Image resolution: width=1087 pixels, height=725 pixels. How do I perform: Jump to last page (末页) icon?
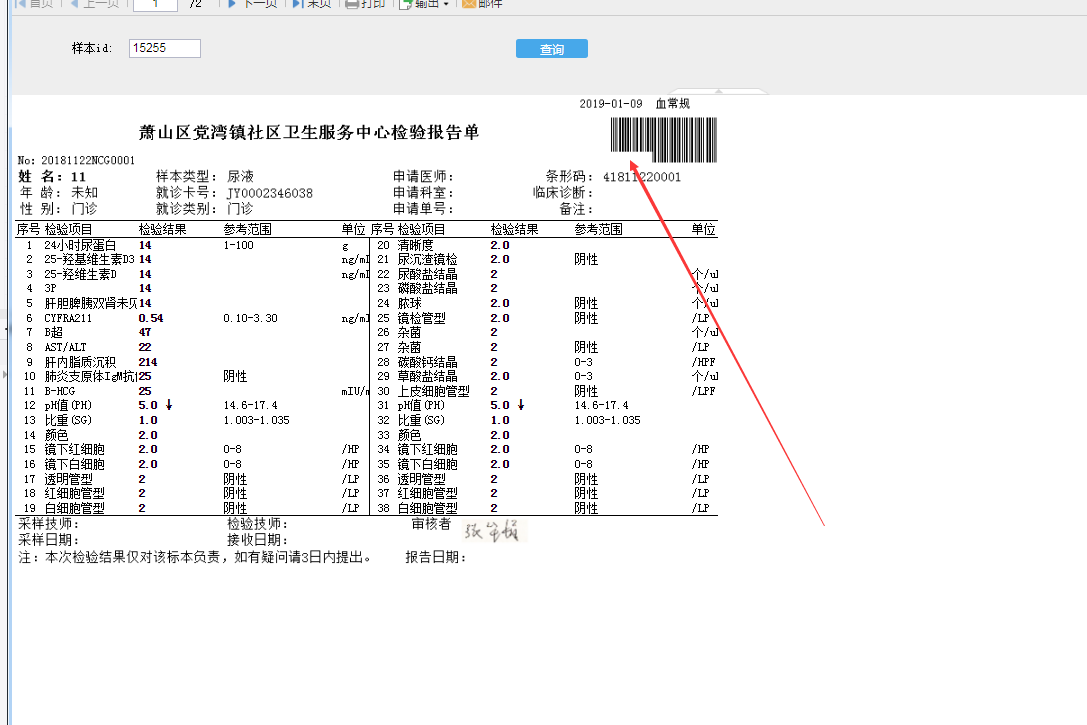297,4
